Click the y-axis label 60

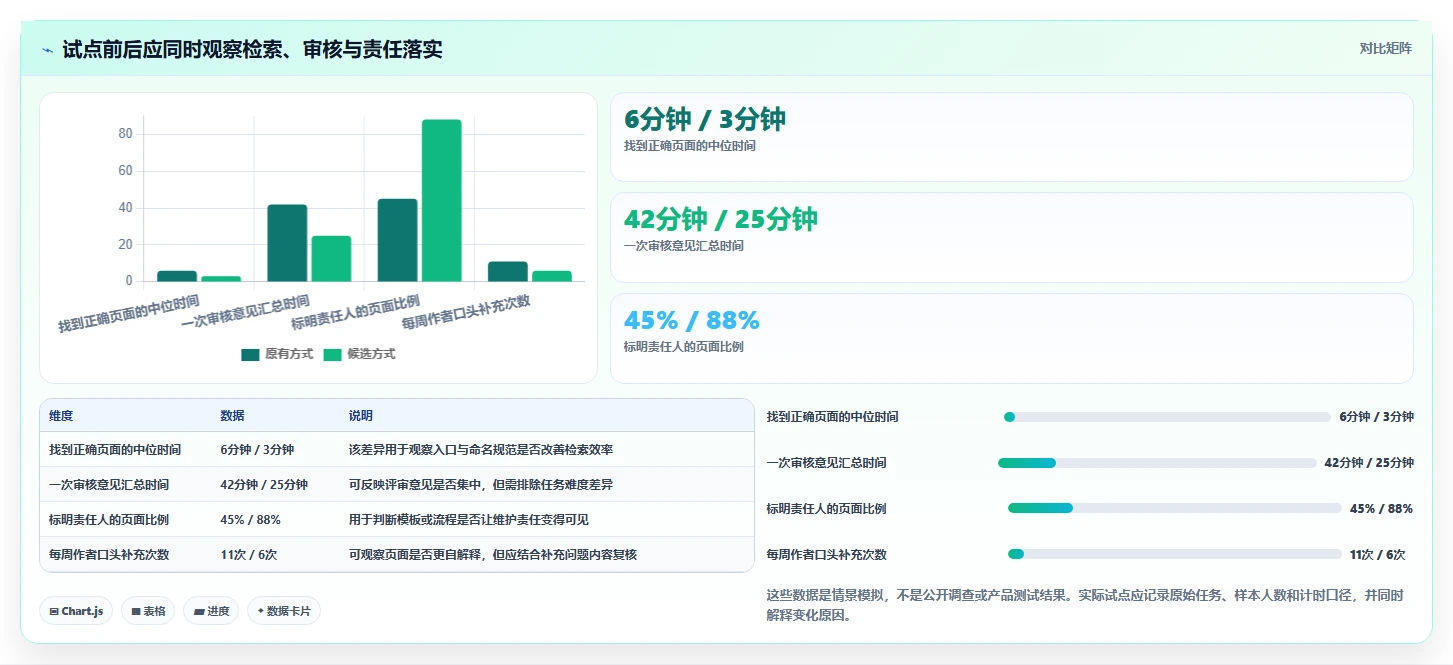coord(125,171)
